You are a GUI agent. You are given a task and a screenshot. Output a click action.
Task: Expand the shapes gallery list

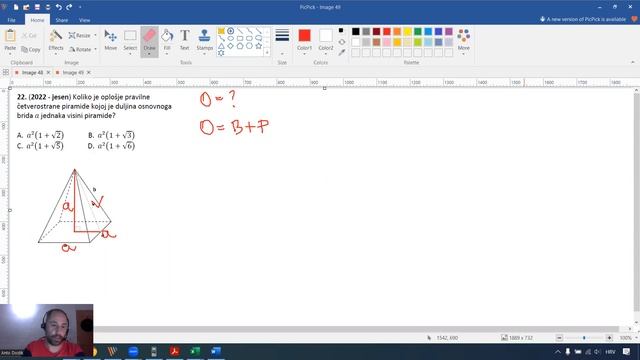(267, 52)
